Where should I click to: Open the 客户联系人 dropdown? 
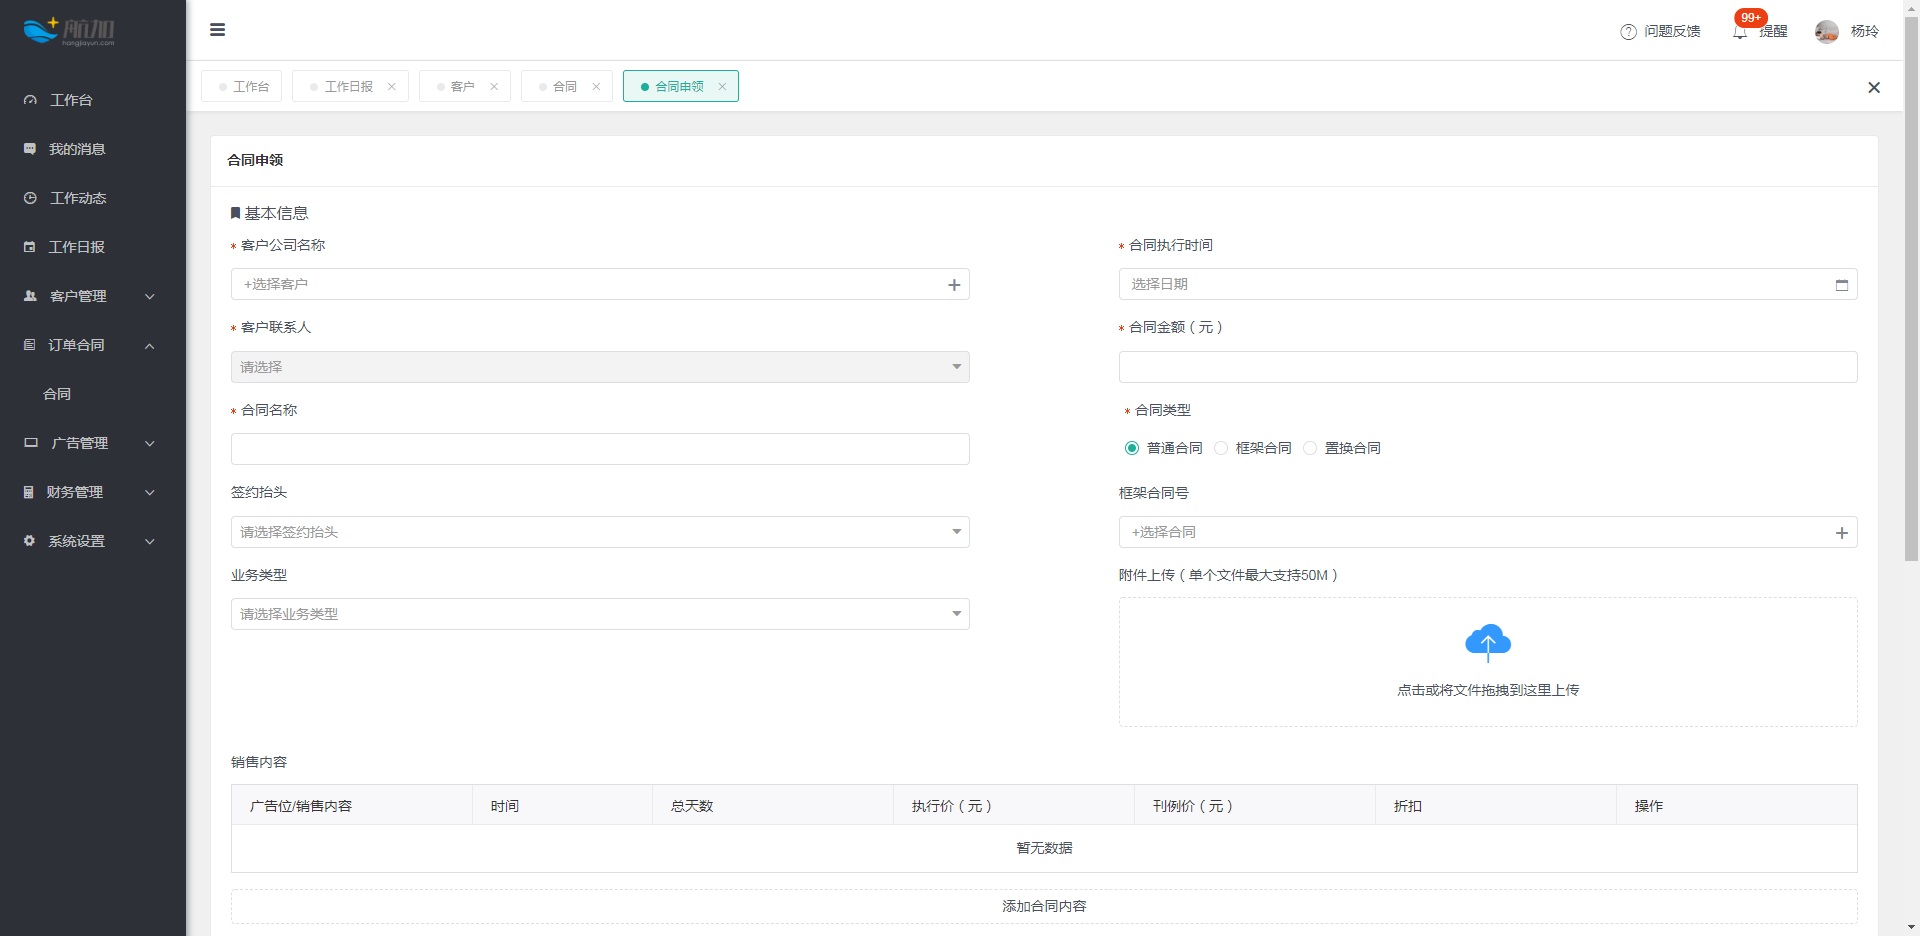(x=600, y=367)
